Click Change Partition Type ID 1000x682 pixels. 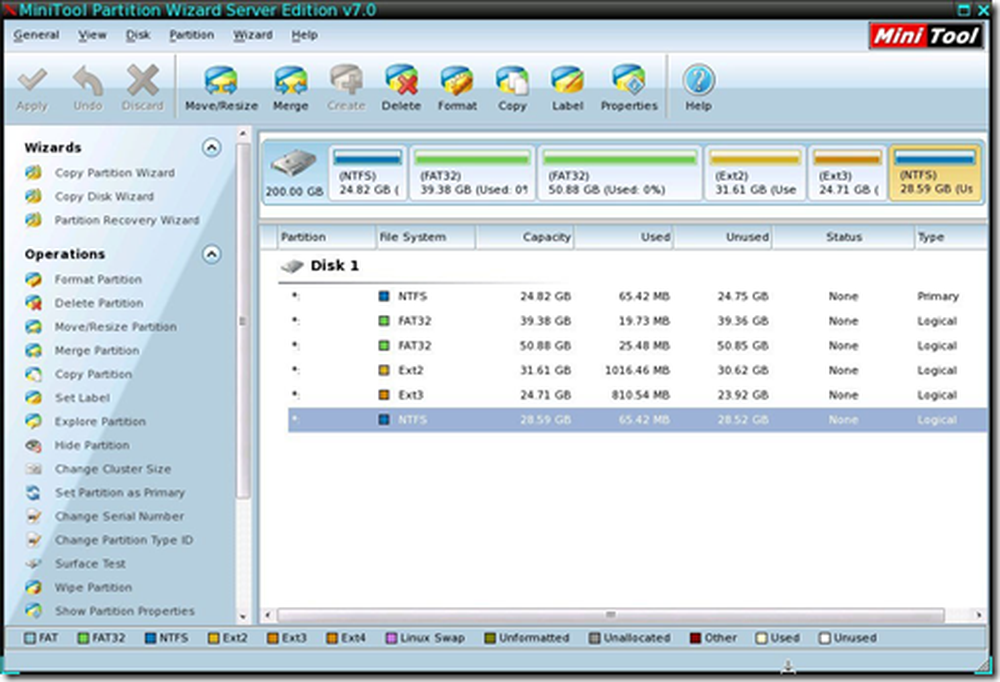click(x=124, y=540)
